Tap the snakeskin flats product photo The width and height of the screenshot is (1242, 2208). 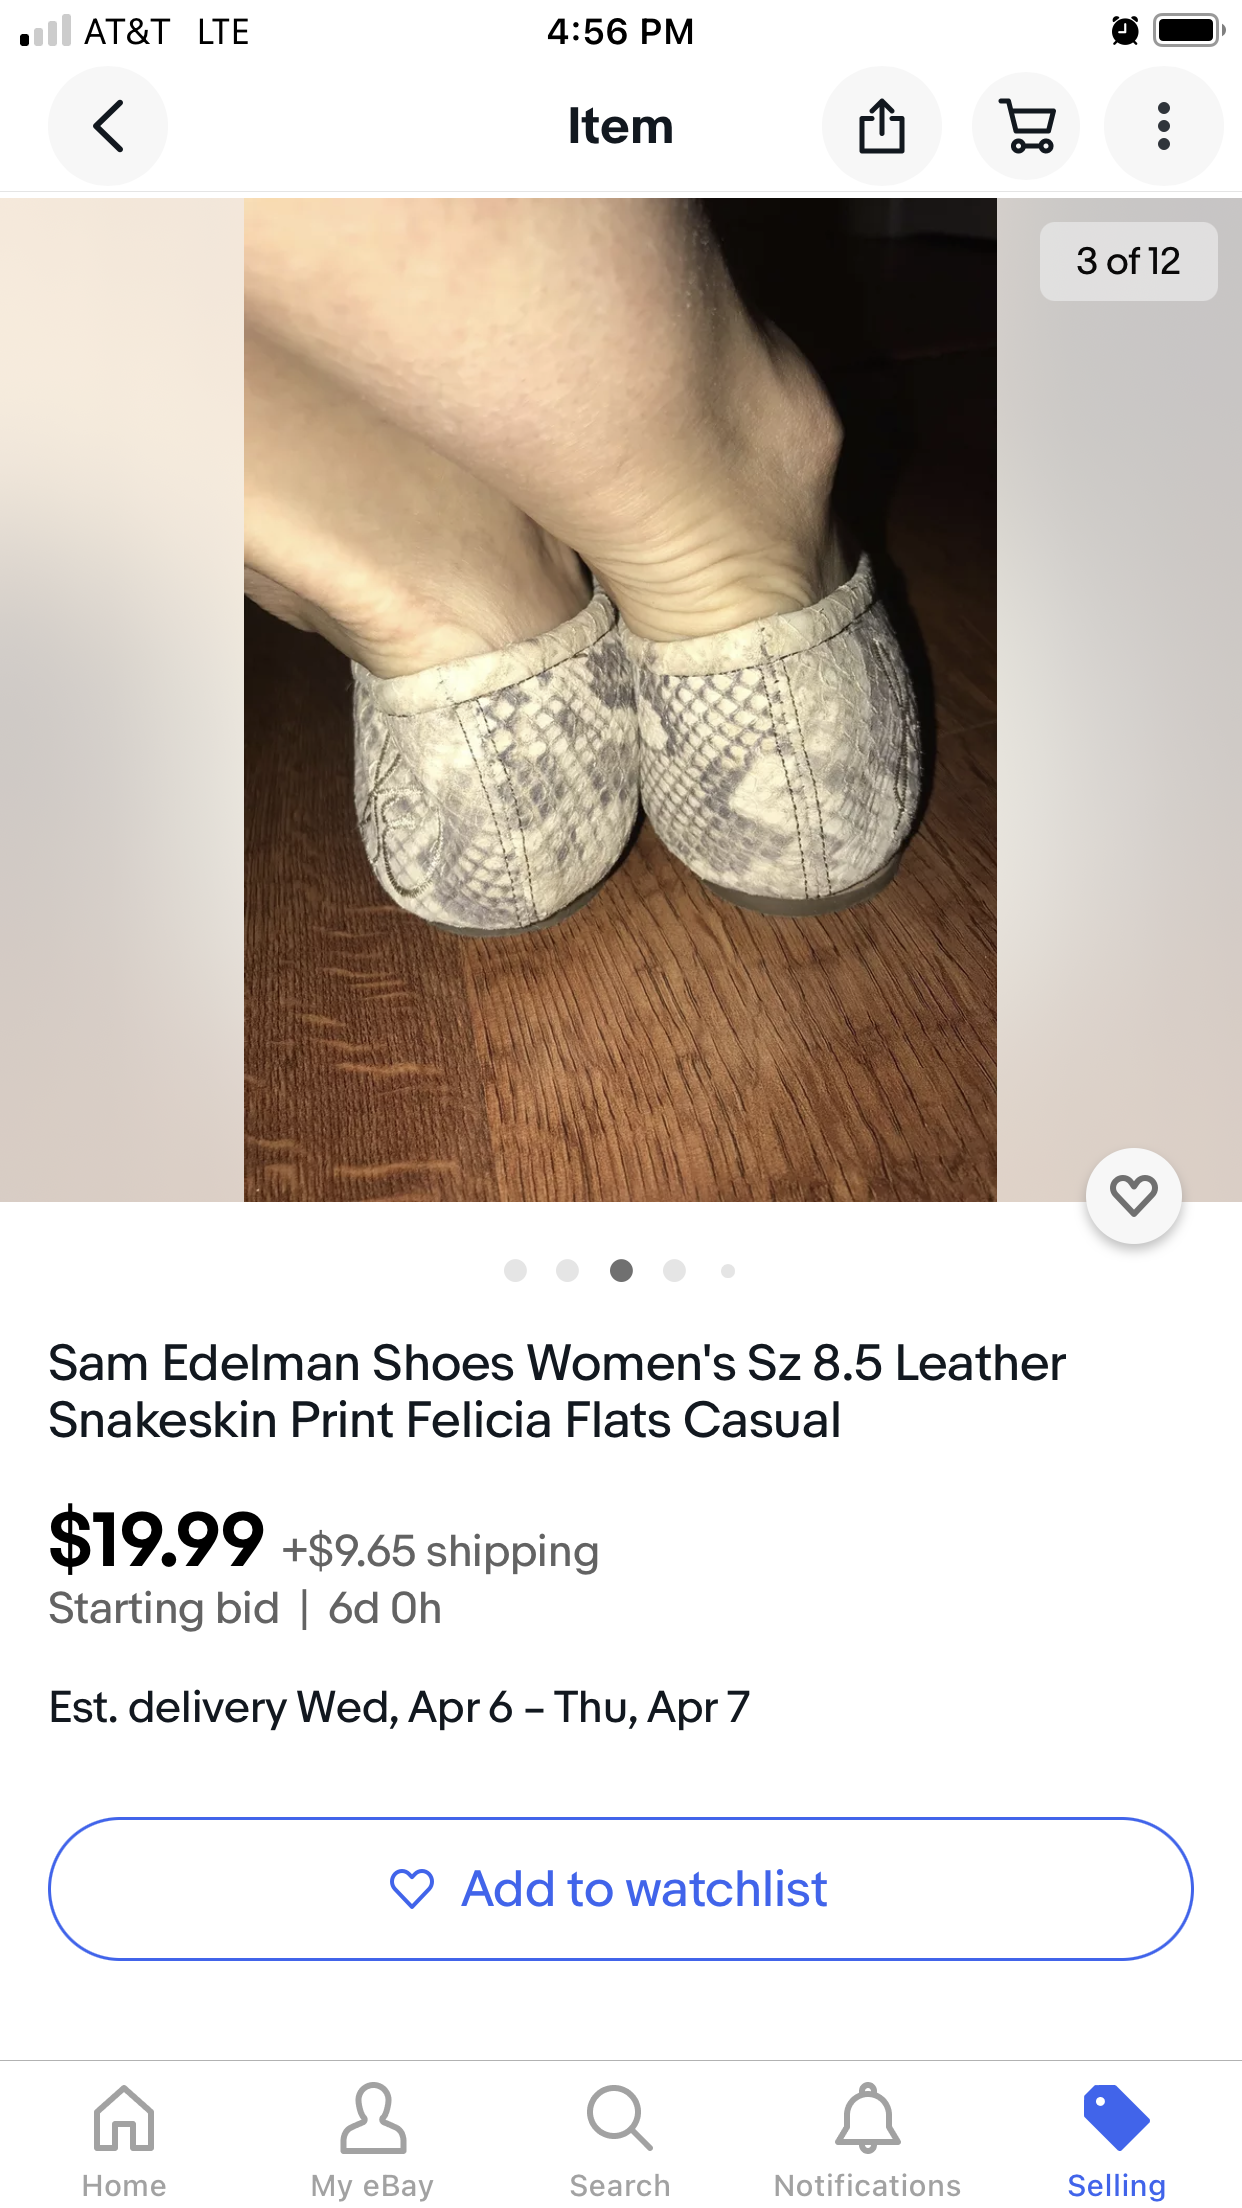pos(620,700)
